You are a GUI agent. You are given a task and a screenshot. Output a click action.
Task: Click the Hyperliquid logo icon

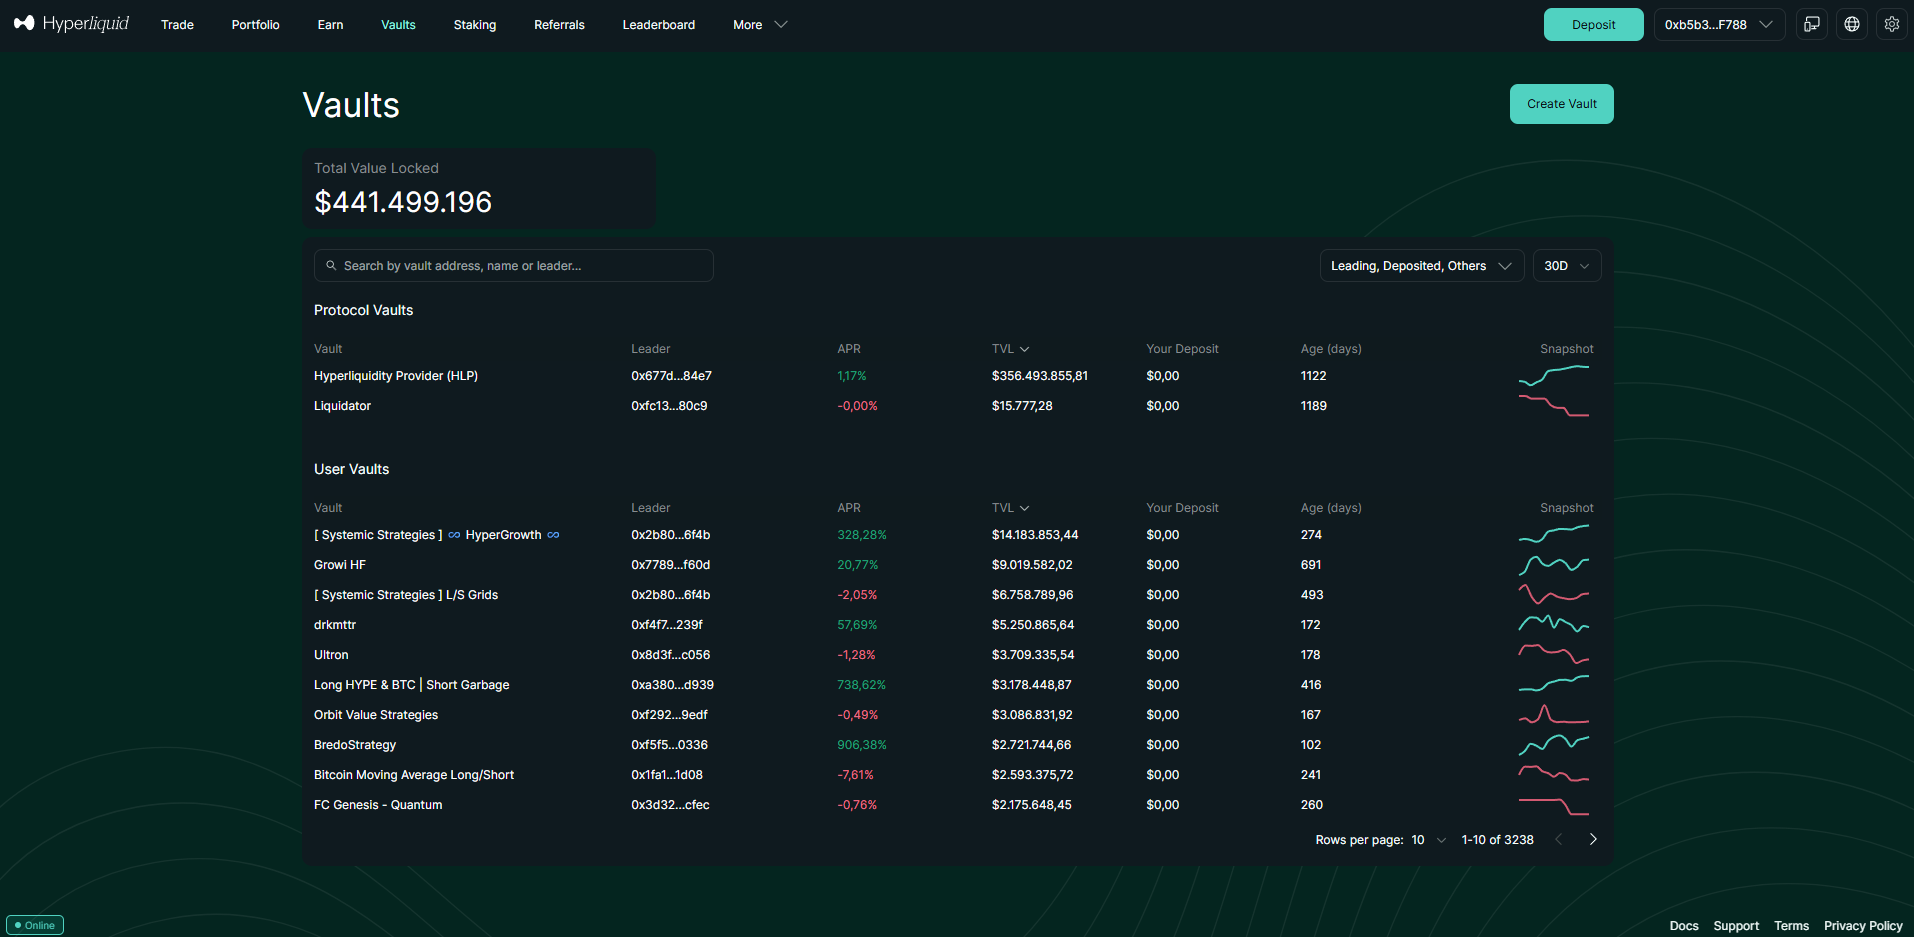tap(24, 23)
